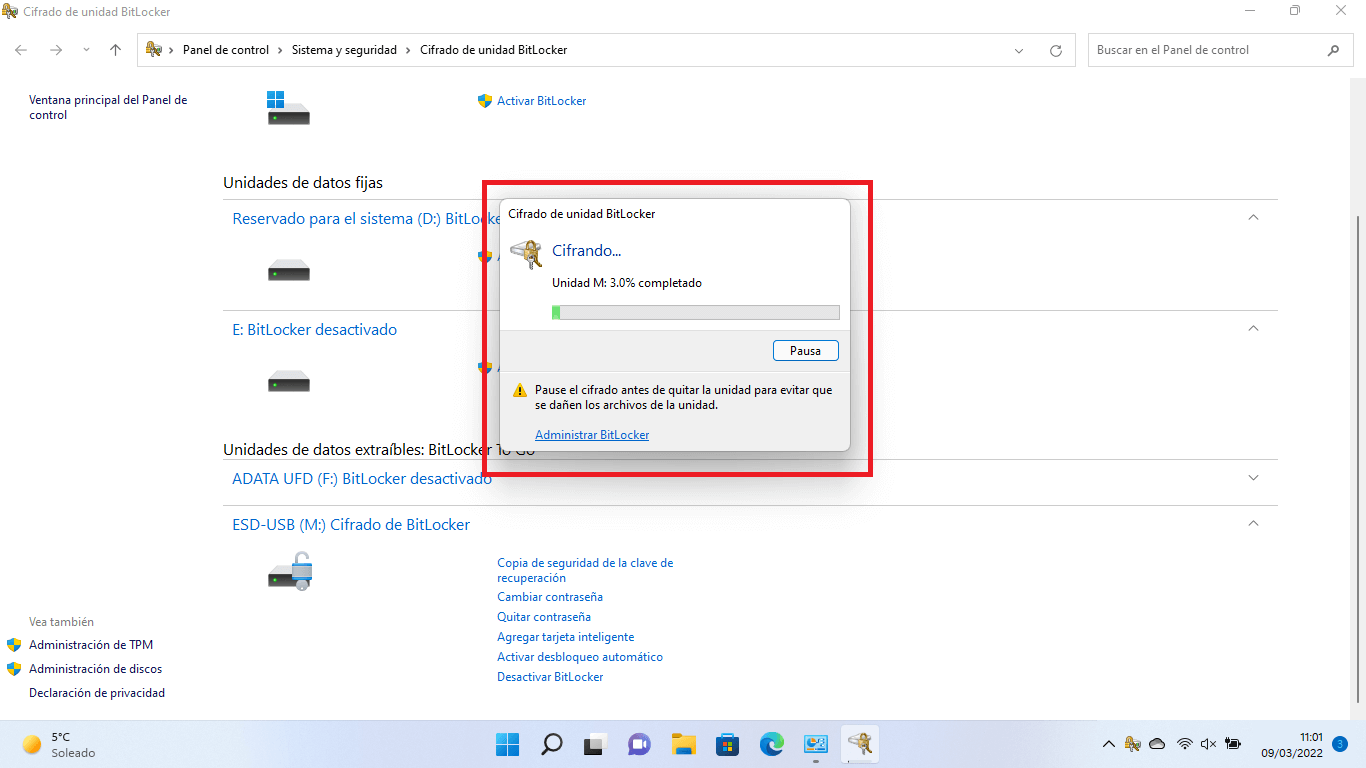Click the warning triangle icon in dialog
1366x768 pixels.
519,391
